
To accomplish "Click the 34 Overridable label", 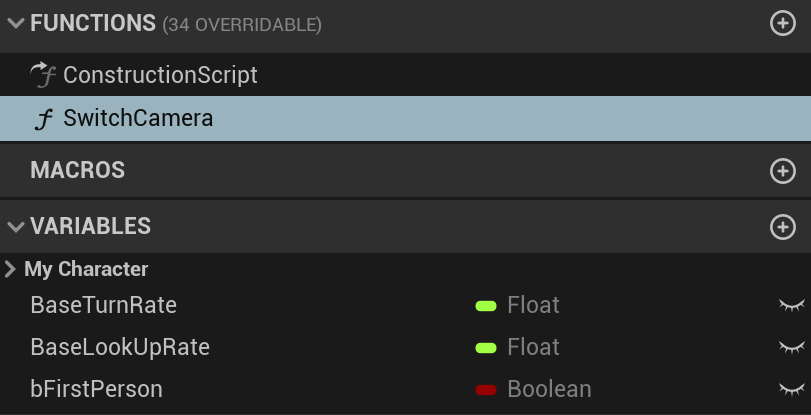I will (x=242, y=24).
